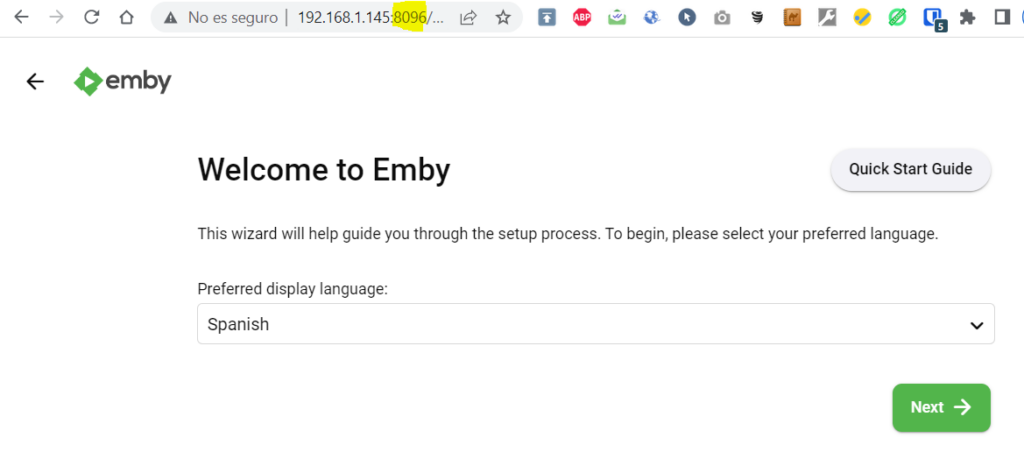Go back using browser back arrow

(22, 18)
